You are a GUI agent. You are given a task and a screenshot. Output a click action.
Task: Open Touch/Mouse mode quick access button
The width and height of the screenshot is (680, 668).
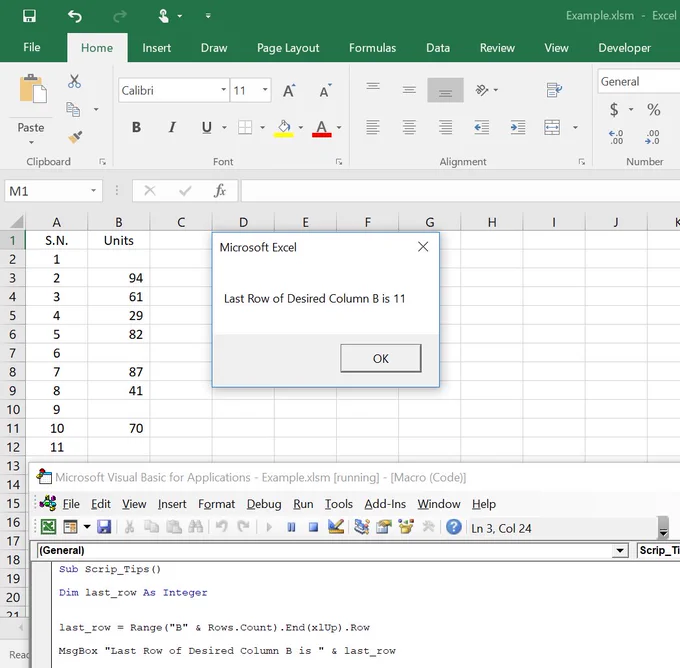(163, 16)
